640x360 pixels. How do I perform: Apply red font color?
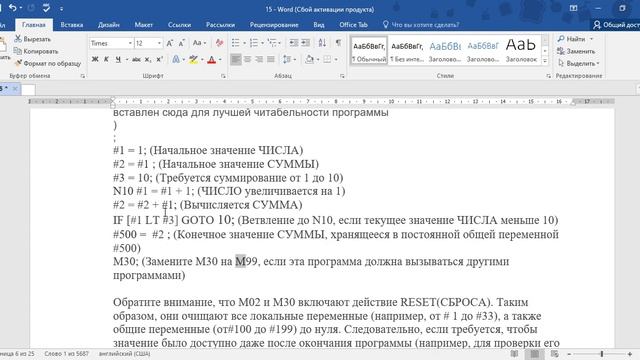point(211,60)
